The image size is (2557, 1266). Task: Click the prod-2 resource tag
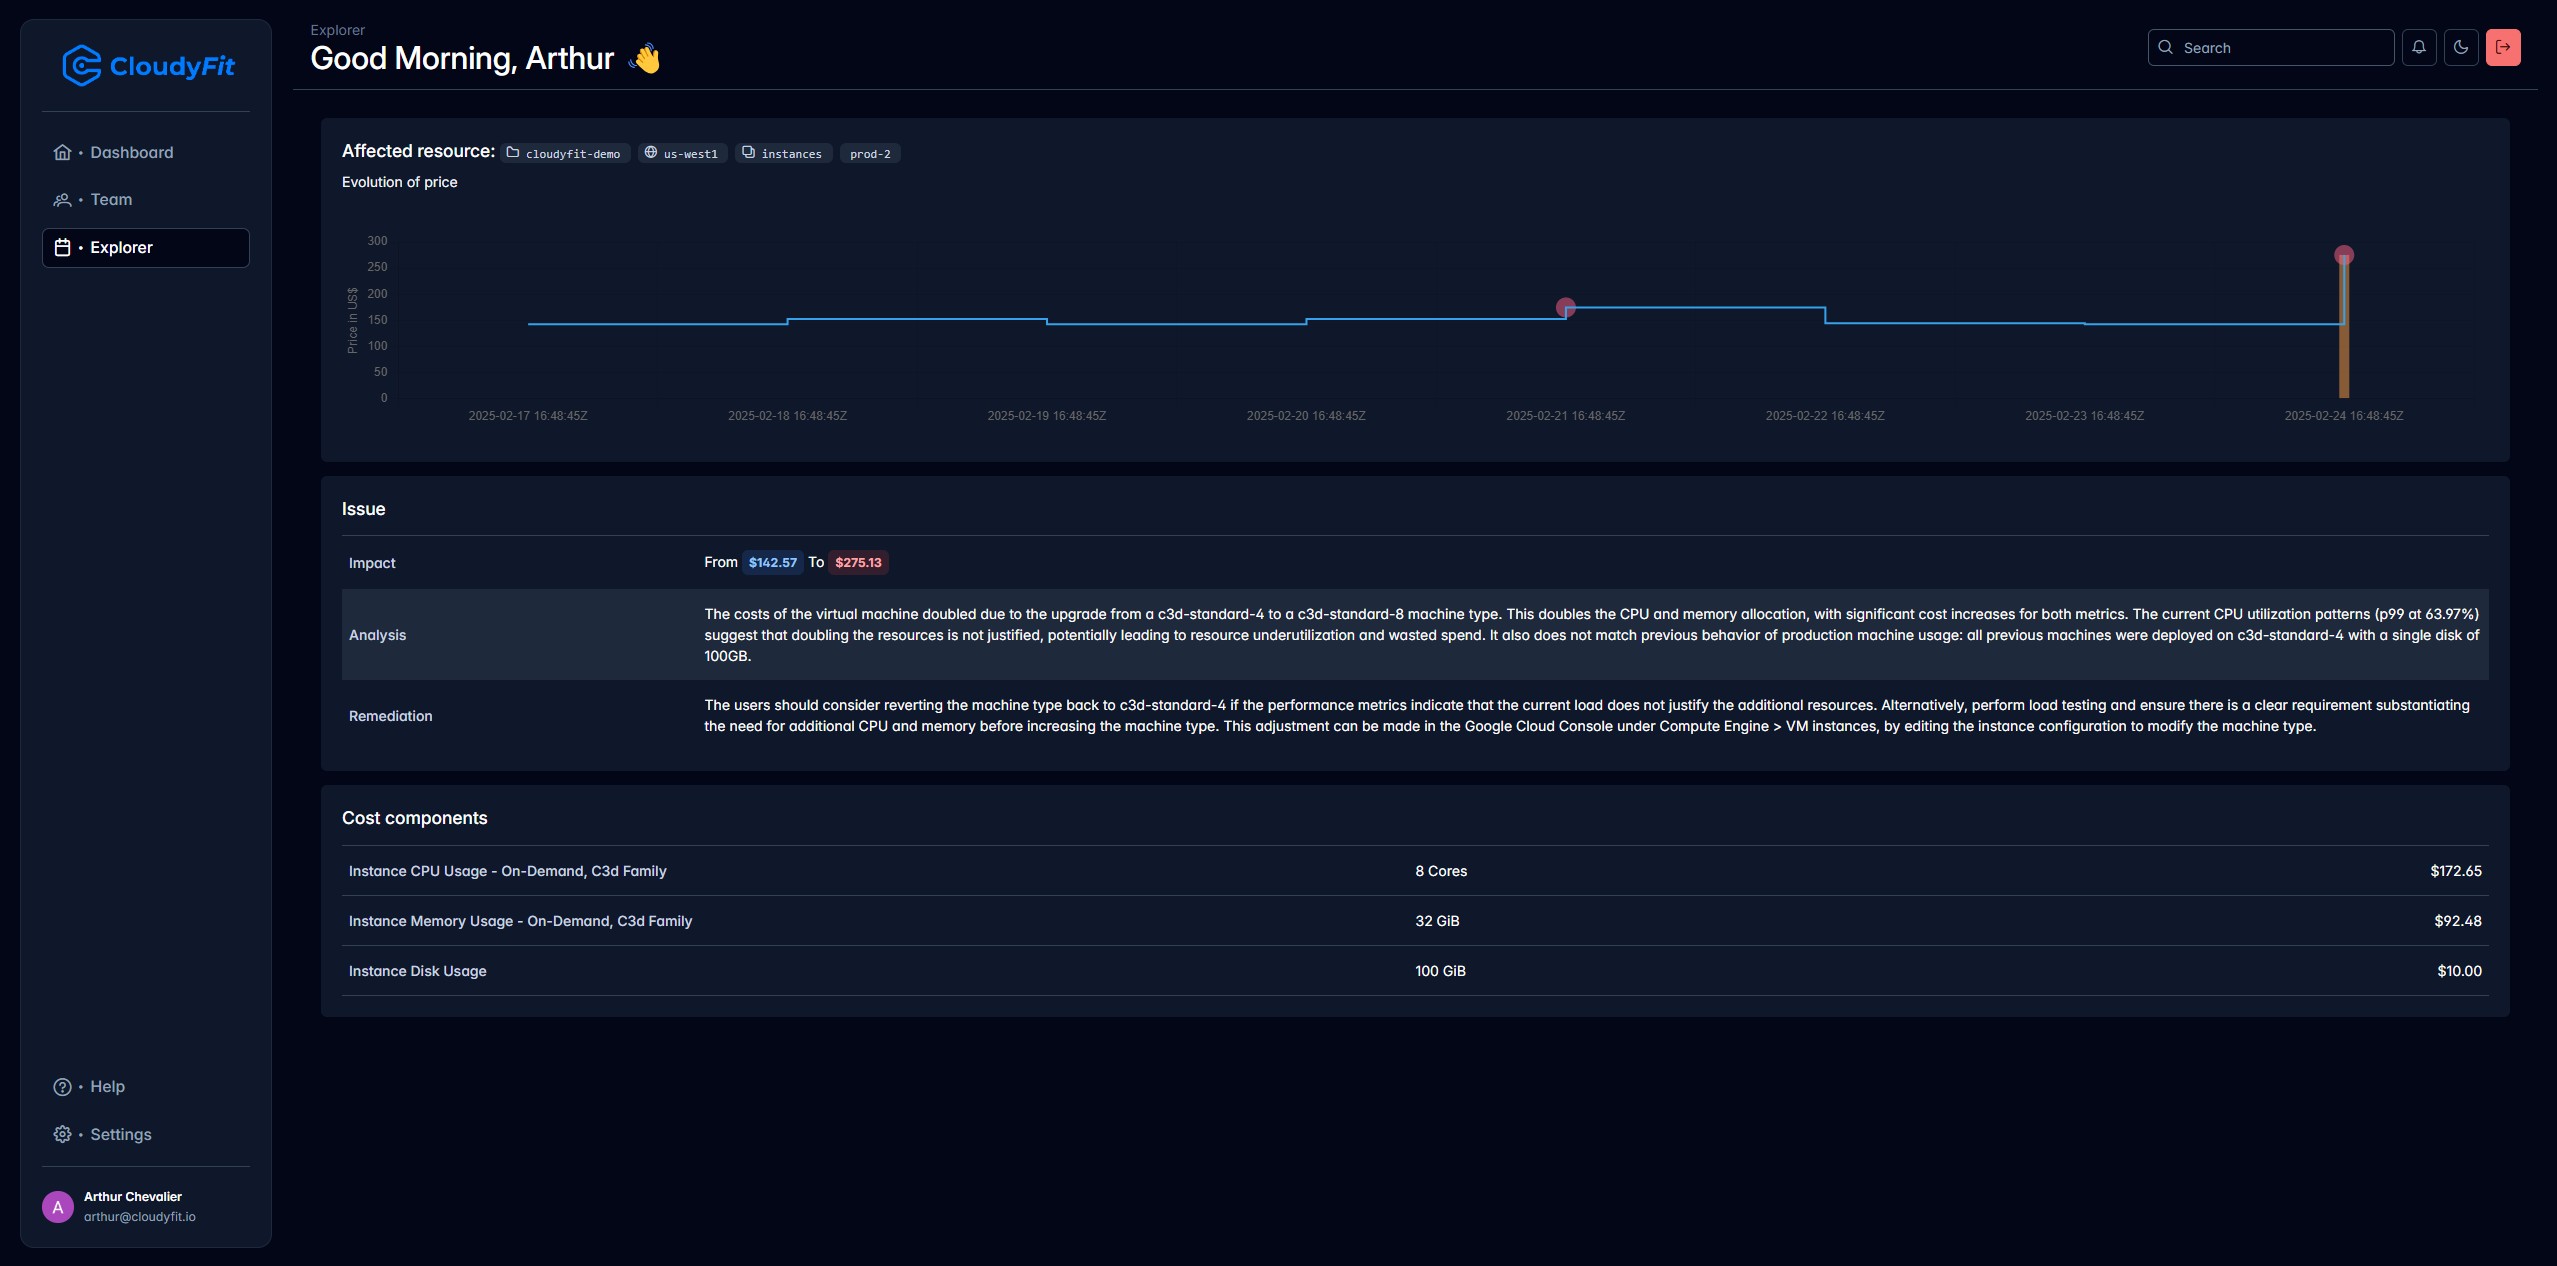pos(869,153)
